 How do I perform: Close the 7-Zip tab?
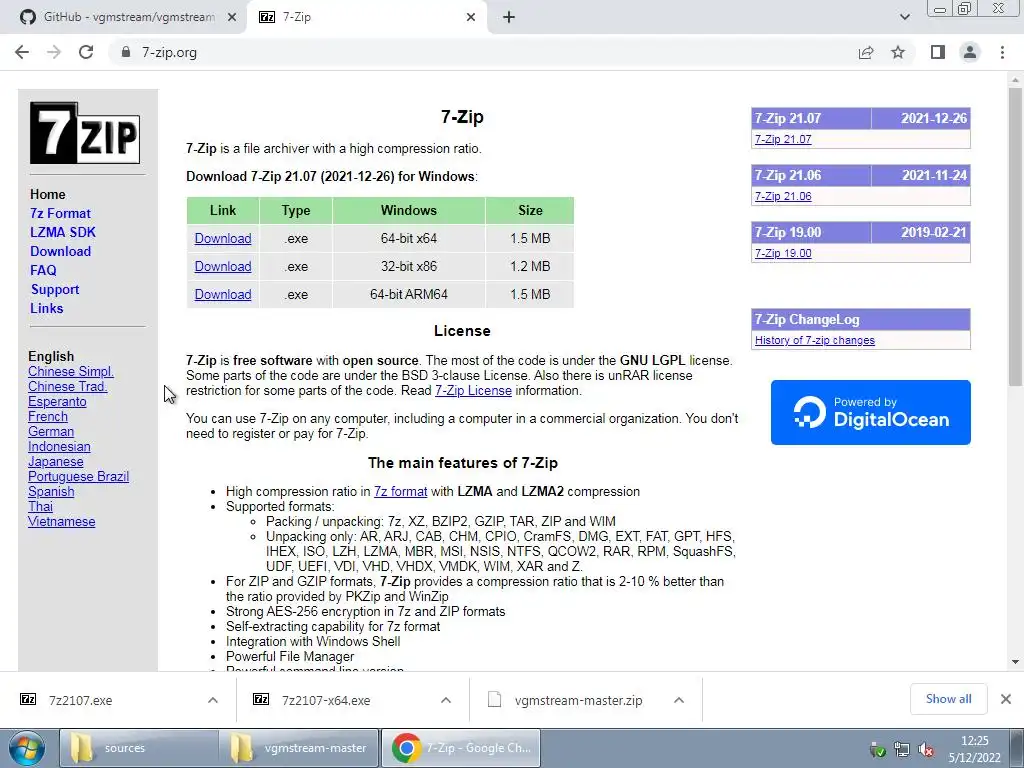(471, 17)
